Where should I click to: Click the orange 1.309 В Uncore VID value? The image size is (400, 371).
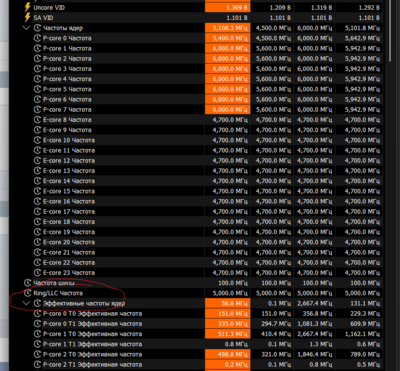(x=228, y=7)
